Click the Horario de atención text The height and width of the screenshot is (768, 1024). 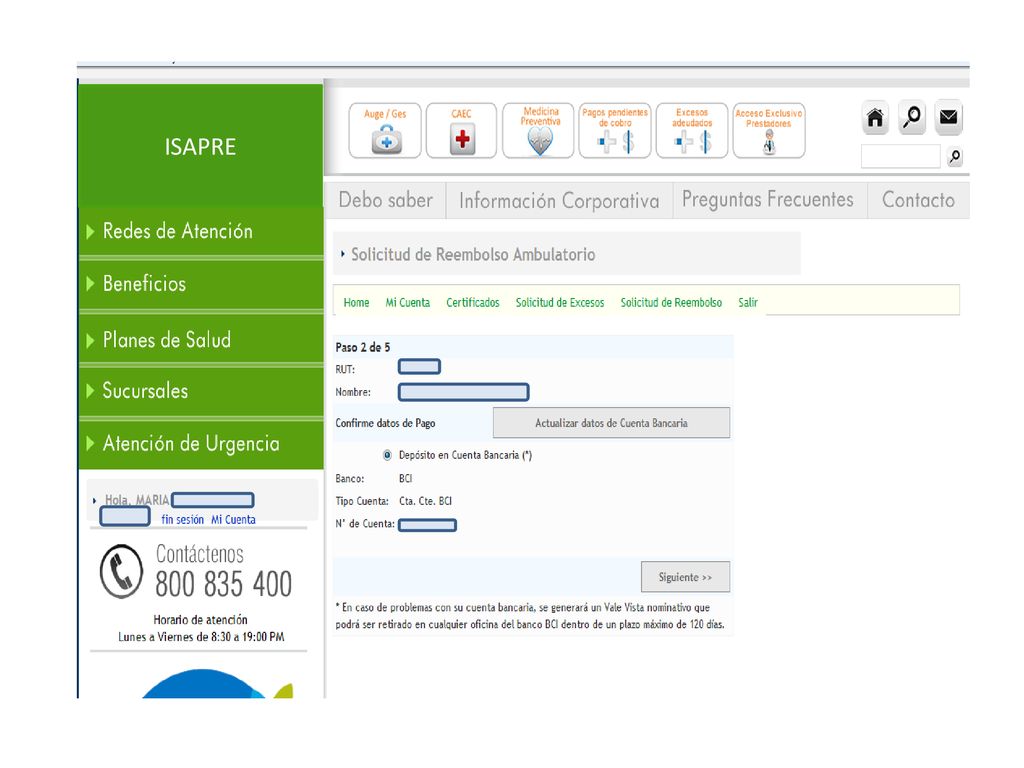pyautogui.click(x=200, y=620)
